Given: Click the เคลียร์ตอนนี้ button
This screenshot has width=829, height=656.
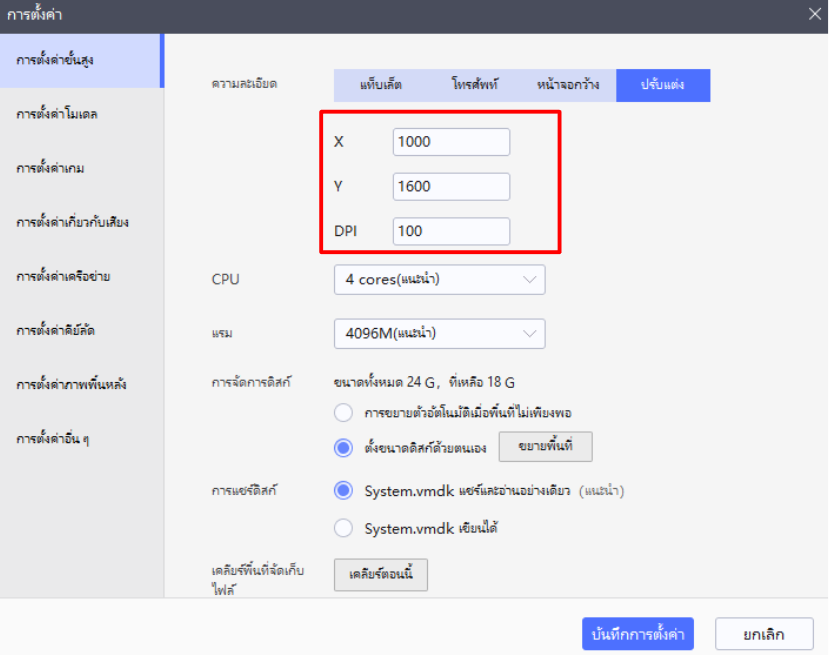Looking at the screenshot, I should [x=381, y=575].
